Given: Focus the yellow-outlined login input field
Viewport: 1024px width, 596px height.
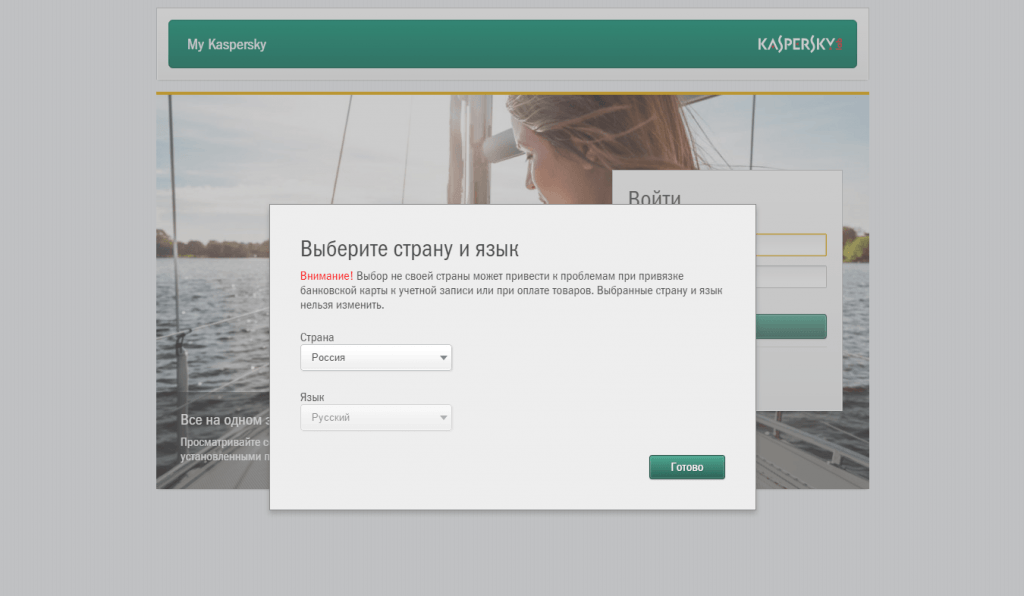Looking at the screenshot, I should (791, 245).
